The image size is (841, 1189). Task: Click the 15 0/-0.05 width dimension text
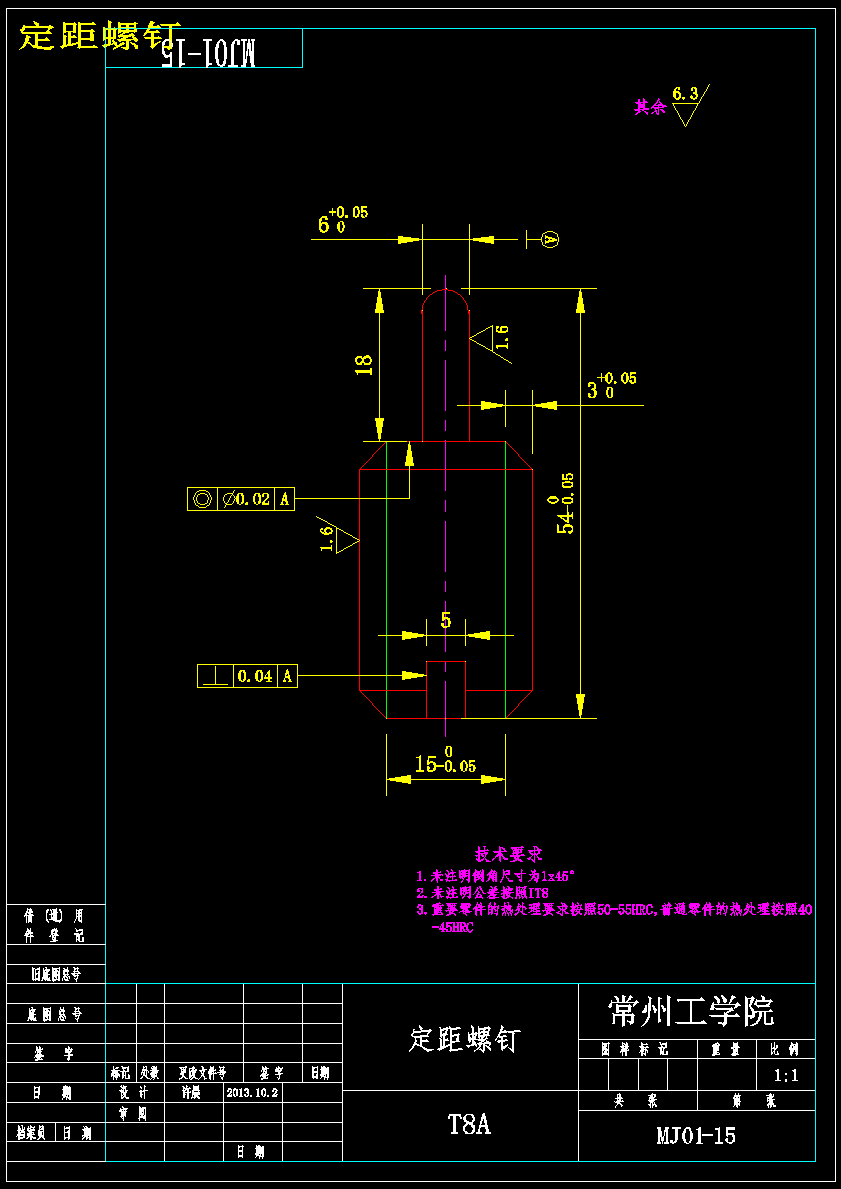(446, 761)
